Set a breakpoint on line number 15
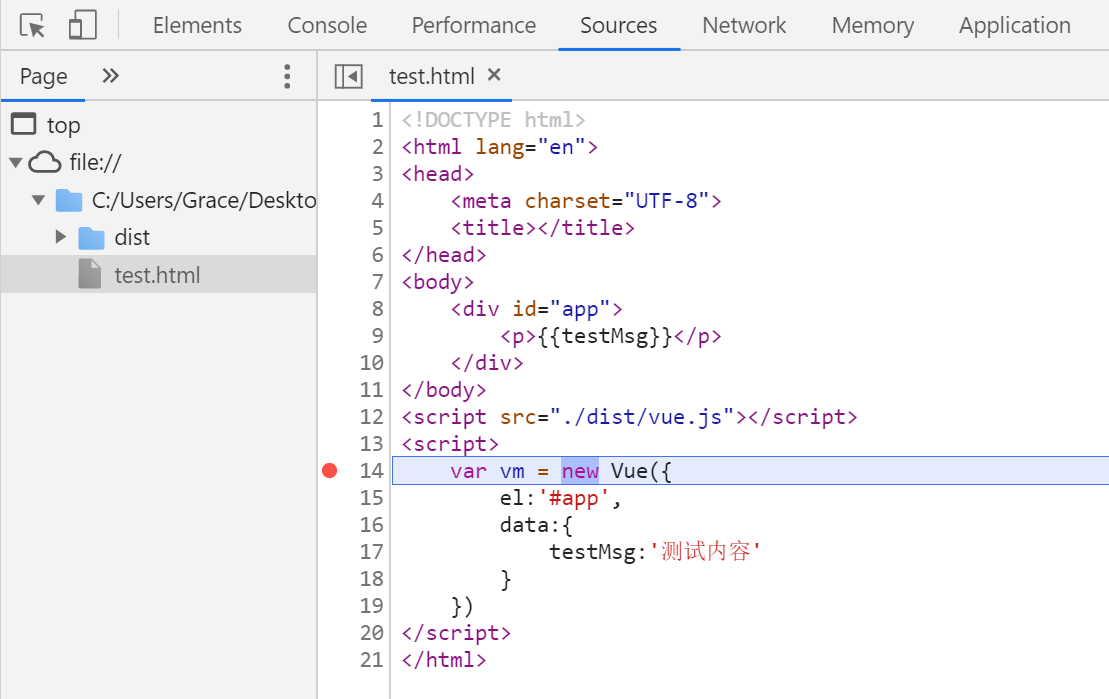1109x699 pixels. coord(371,498)
